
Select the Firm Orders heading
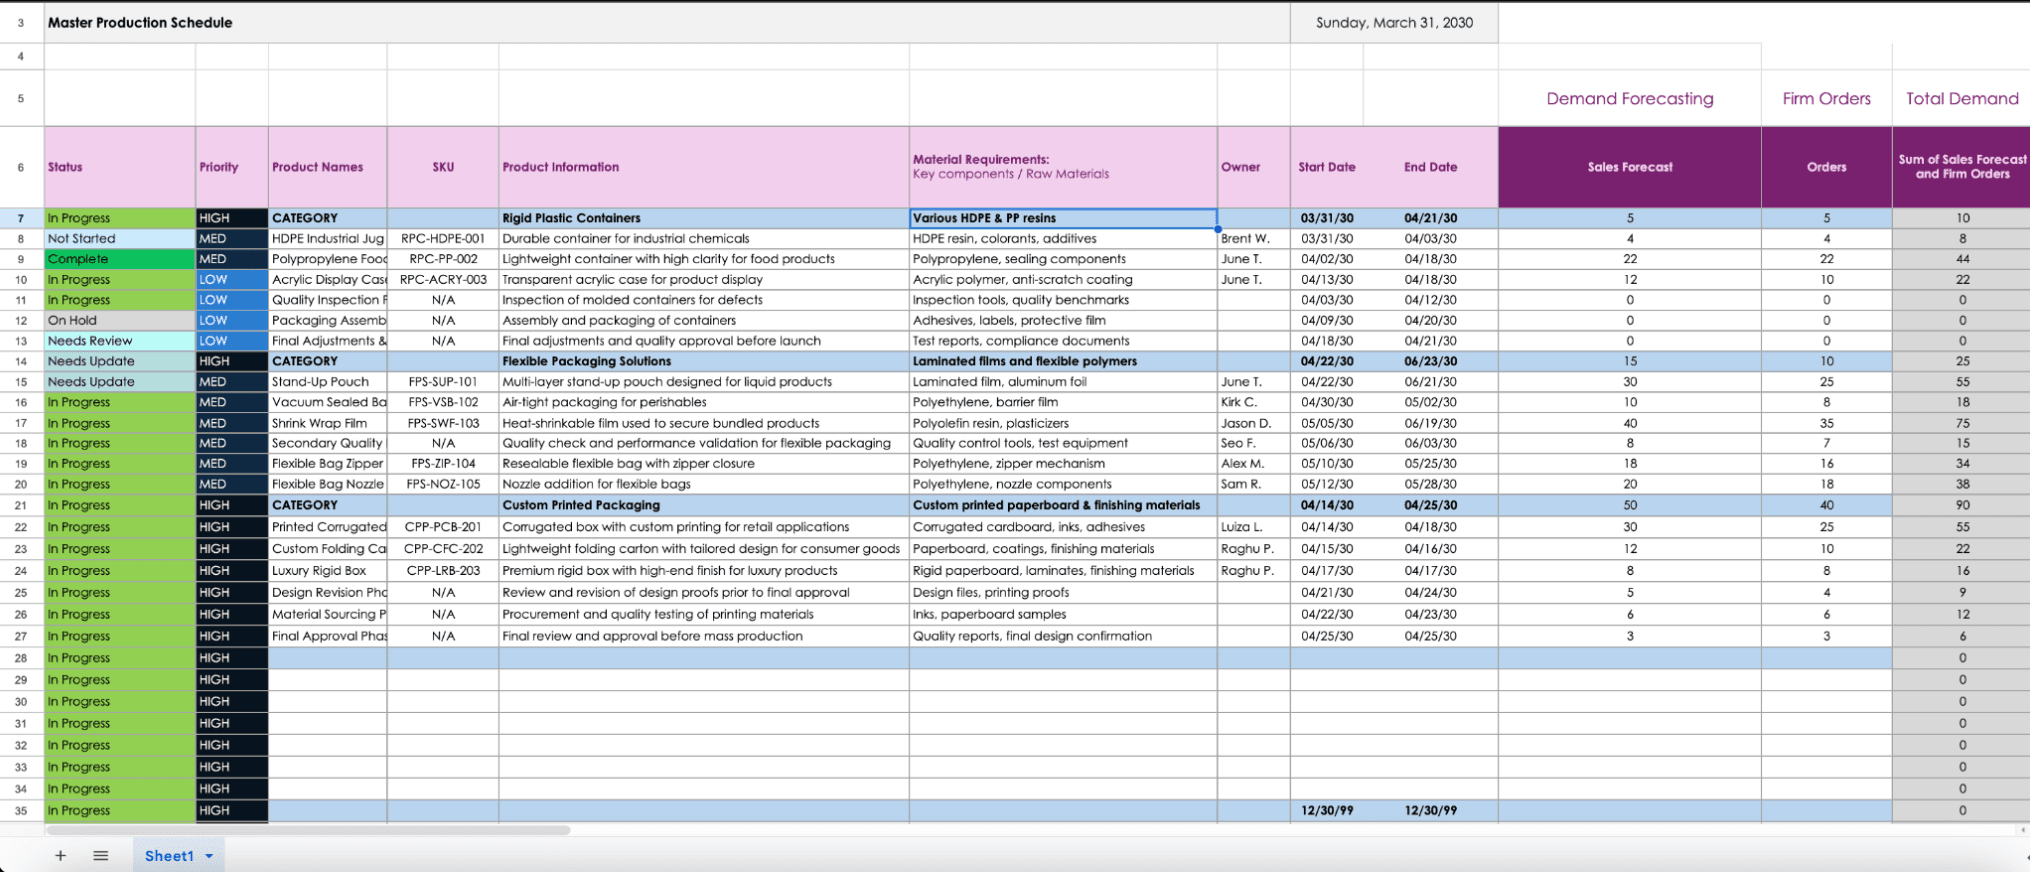coord(1826,98)
